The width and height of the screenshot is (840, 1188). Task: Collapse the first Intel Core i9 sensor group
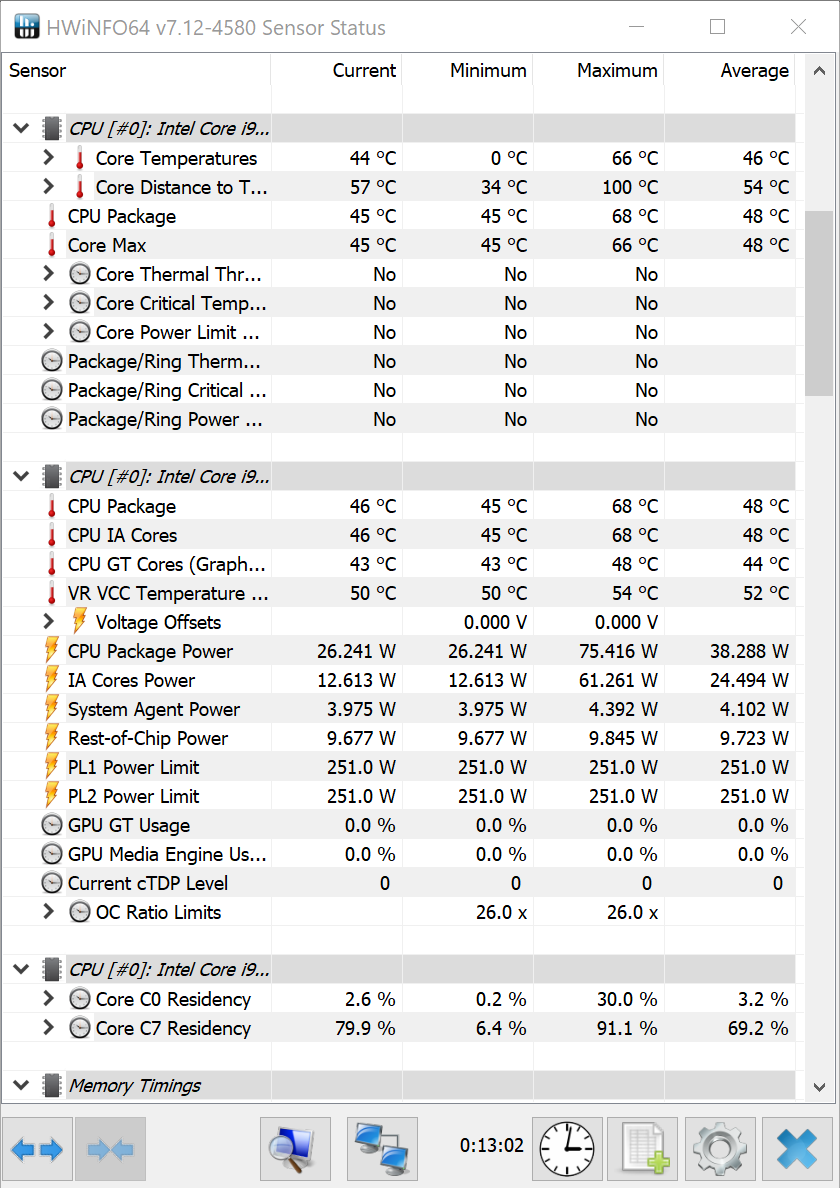(21, 128)
